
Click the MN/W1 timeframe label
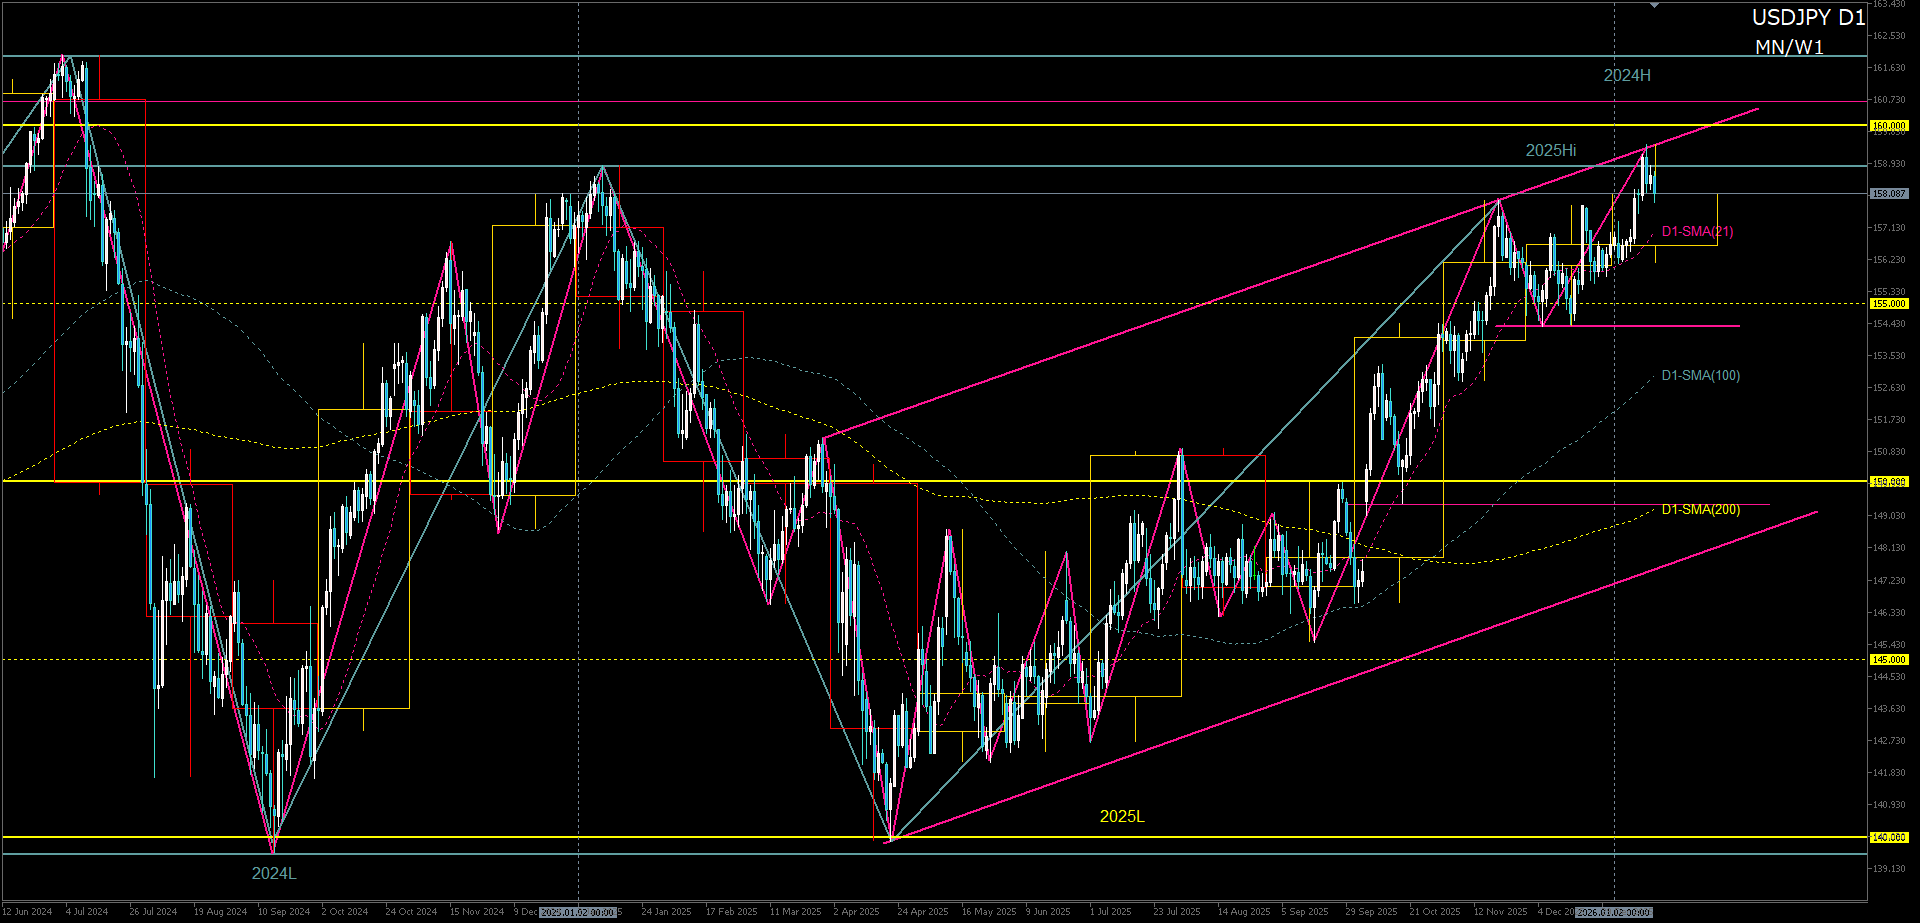pyautogui.click(x=1789, y=48)
